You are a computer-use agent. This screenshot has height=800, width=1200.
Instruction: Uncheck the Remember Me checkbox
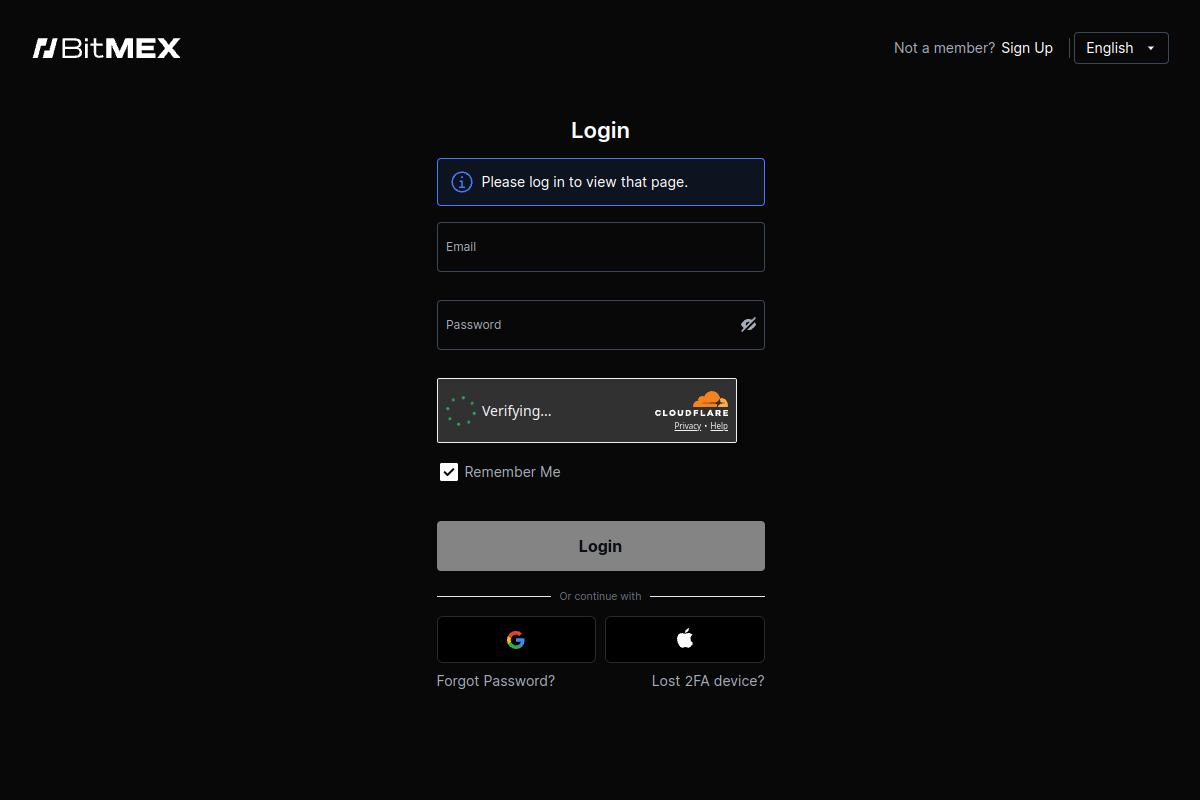449,472
